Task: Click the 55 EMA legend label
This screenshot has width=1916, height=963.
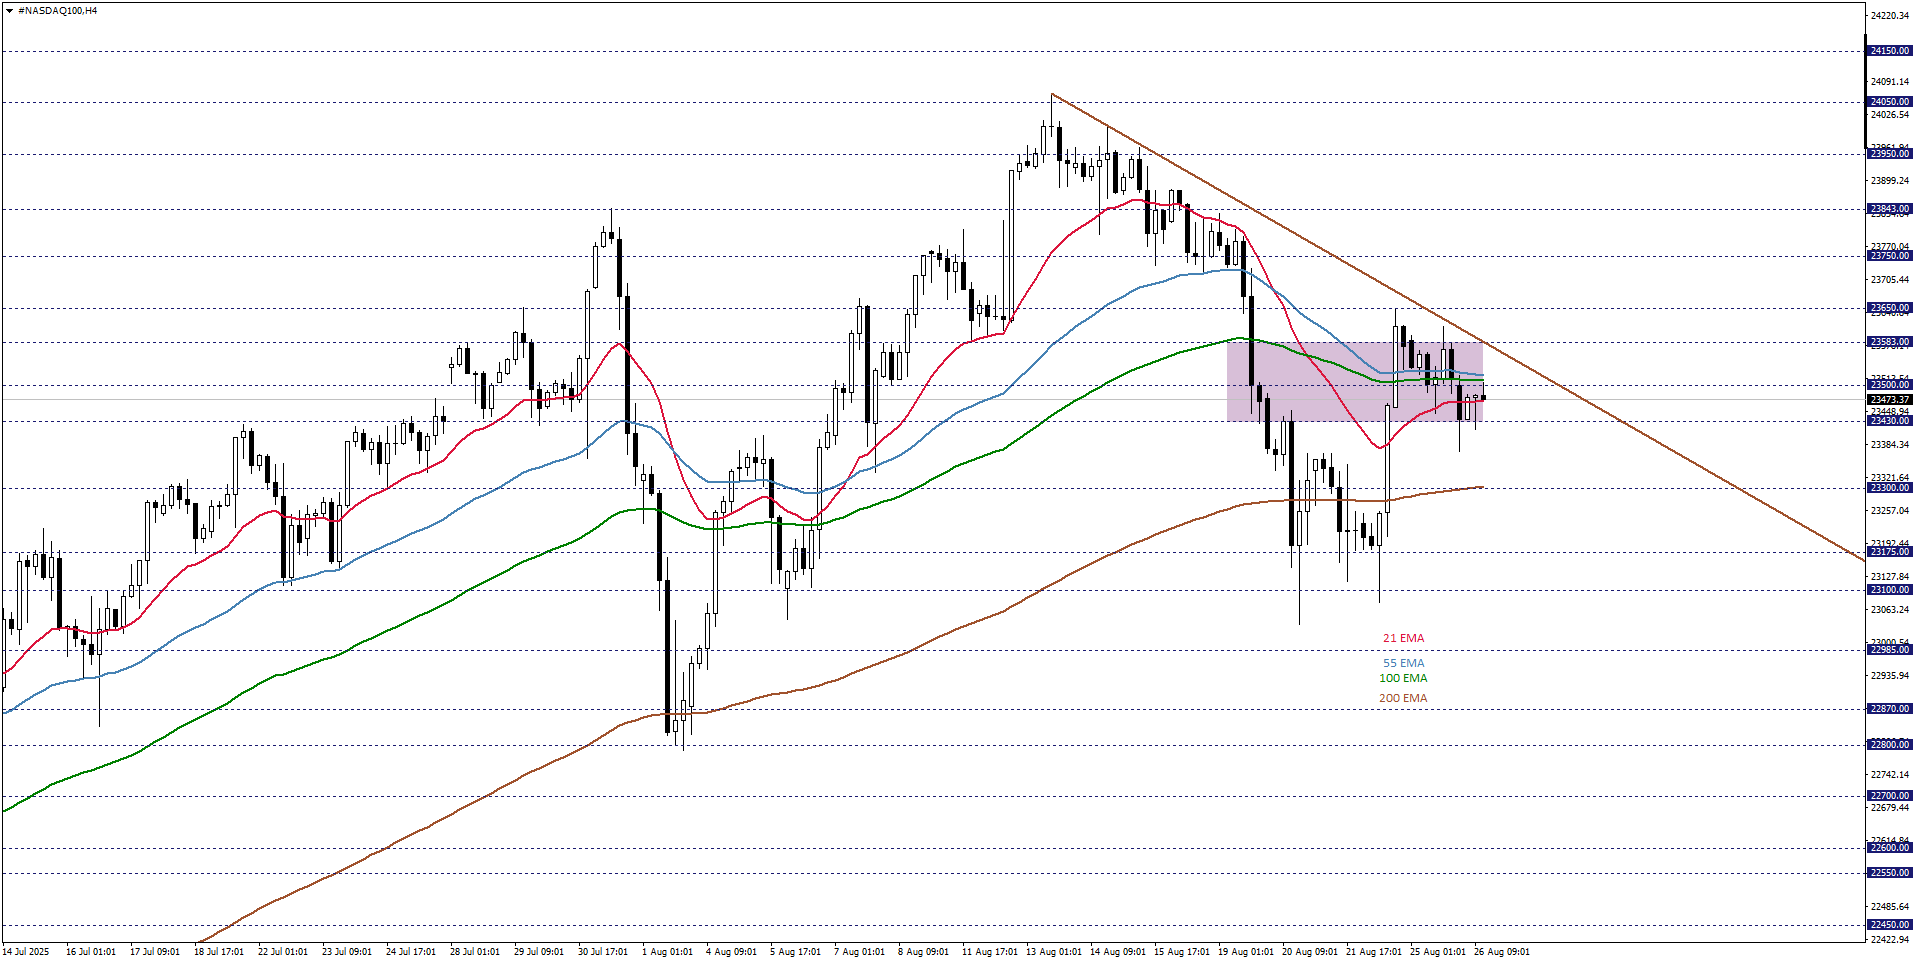Action: click(x=1403, y=663)
